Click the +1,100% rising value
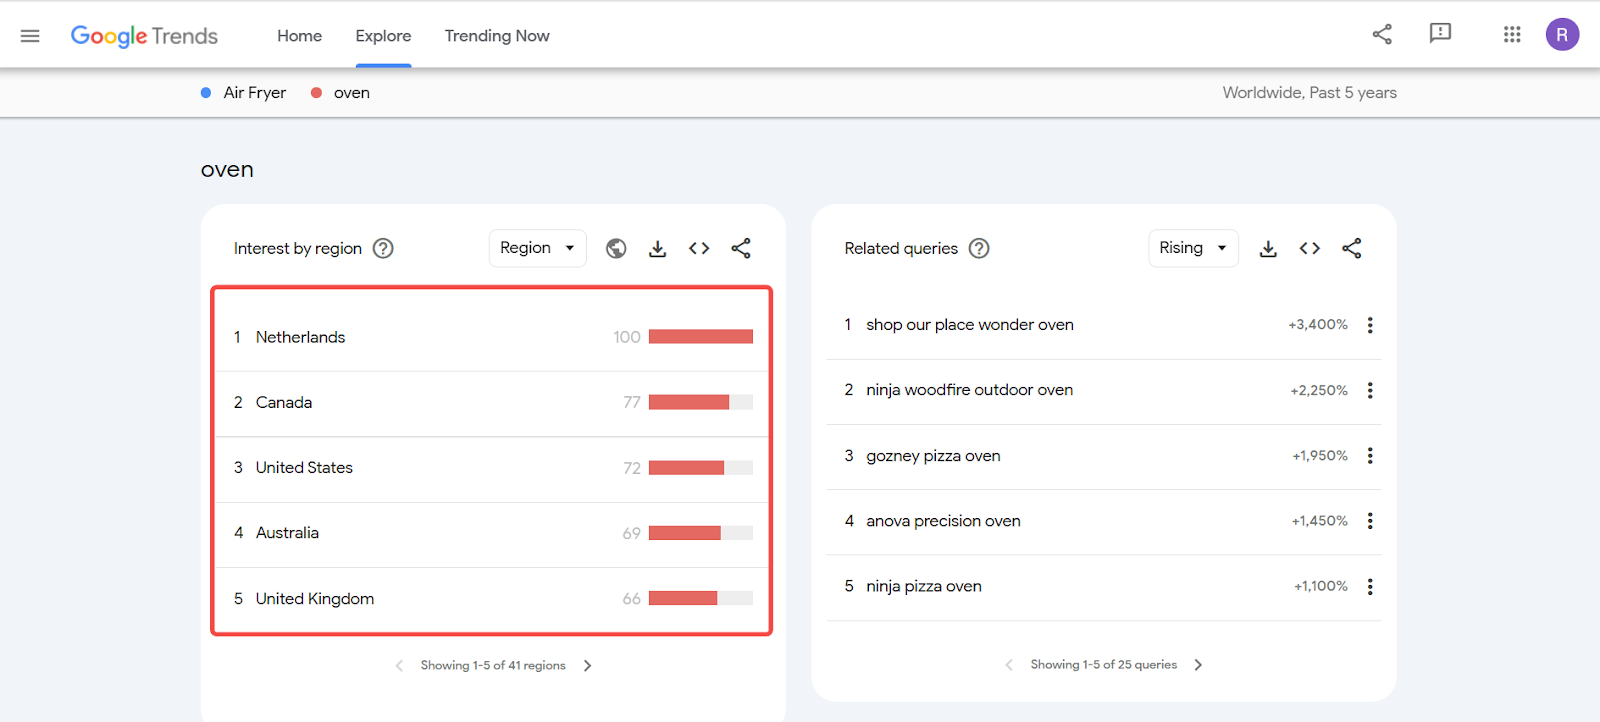Viewport: 1600px width, 722px height. (x=1321, y=586)
